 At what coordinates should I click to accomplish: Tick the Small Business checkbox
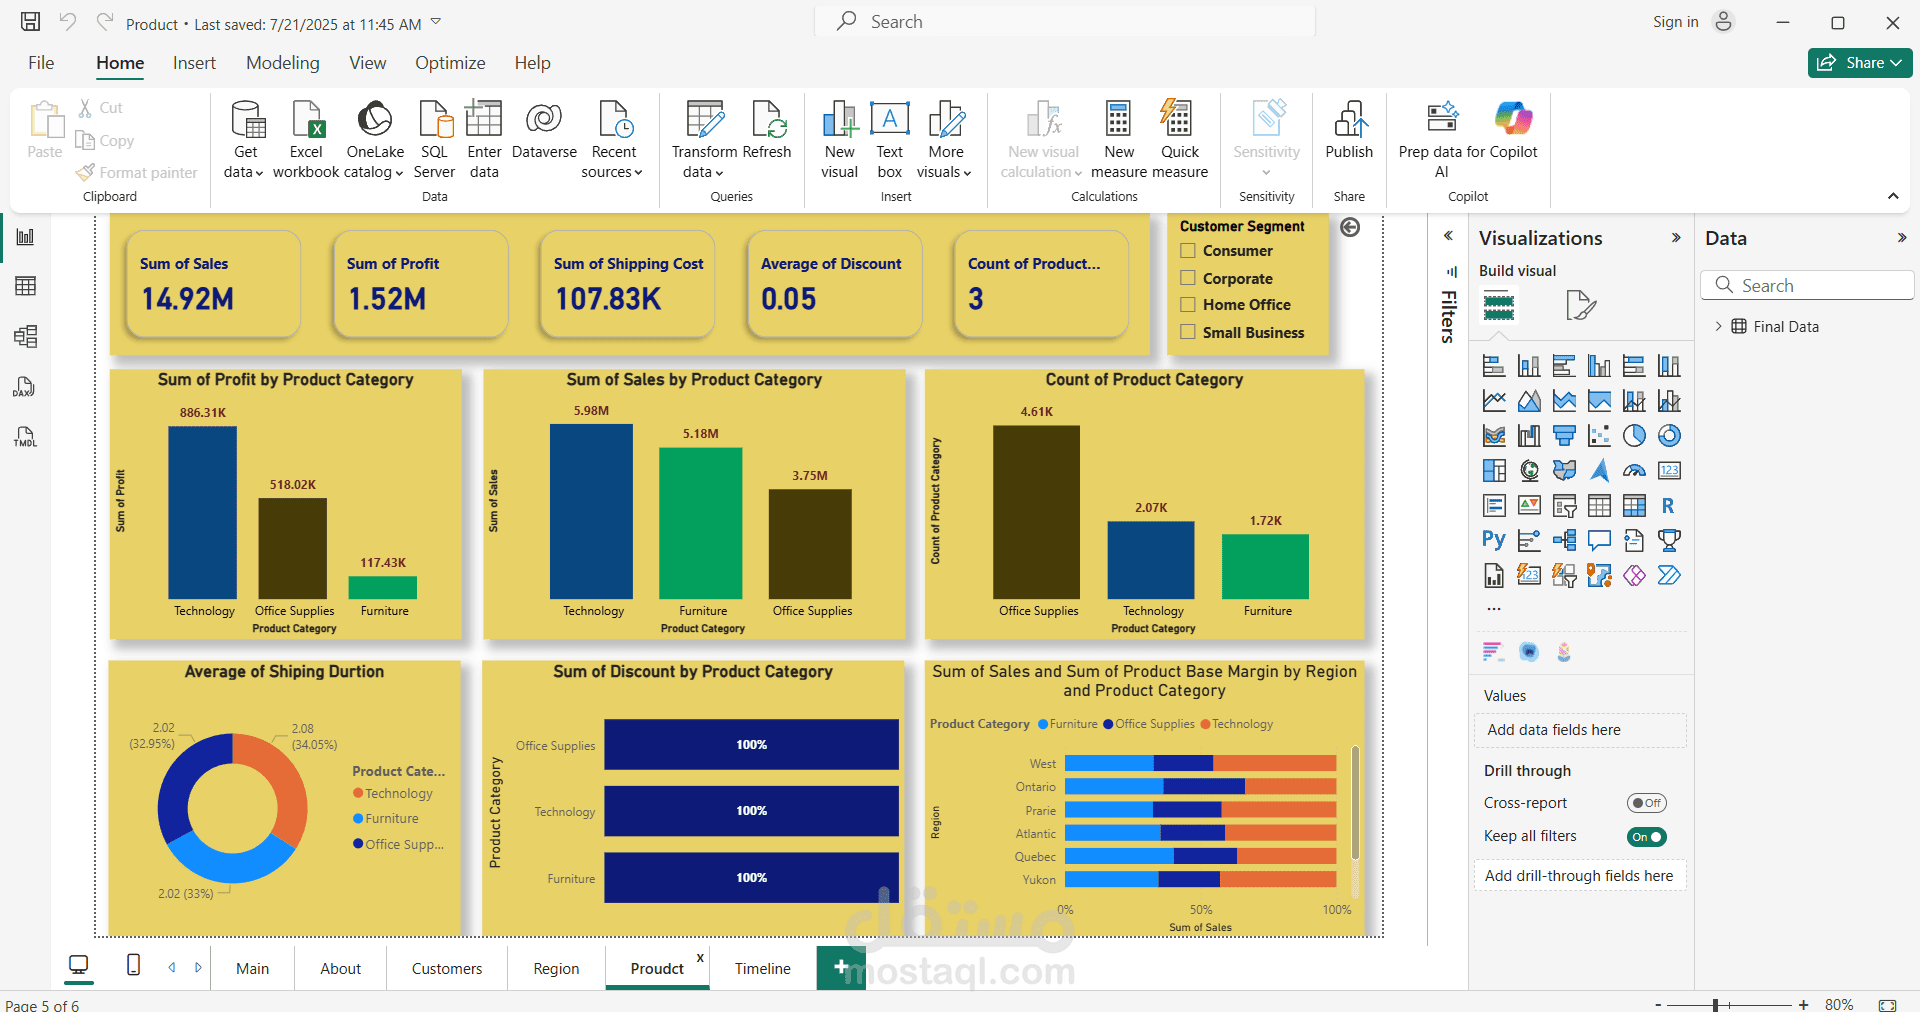(1188, 332)
